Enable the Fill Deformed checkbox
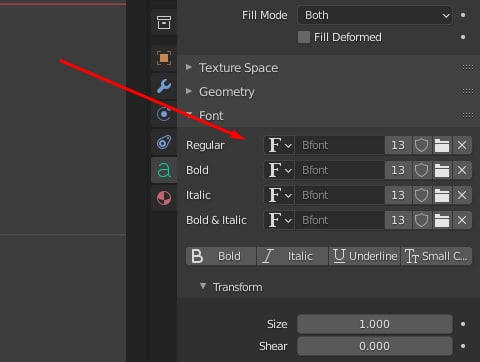This screenshot has width=480, height=362. click(304, 37)
